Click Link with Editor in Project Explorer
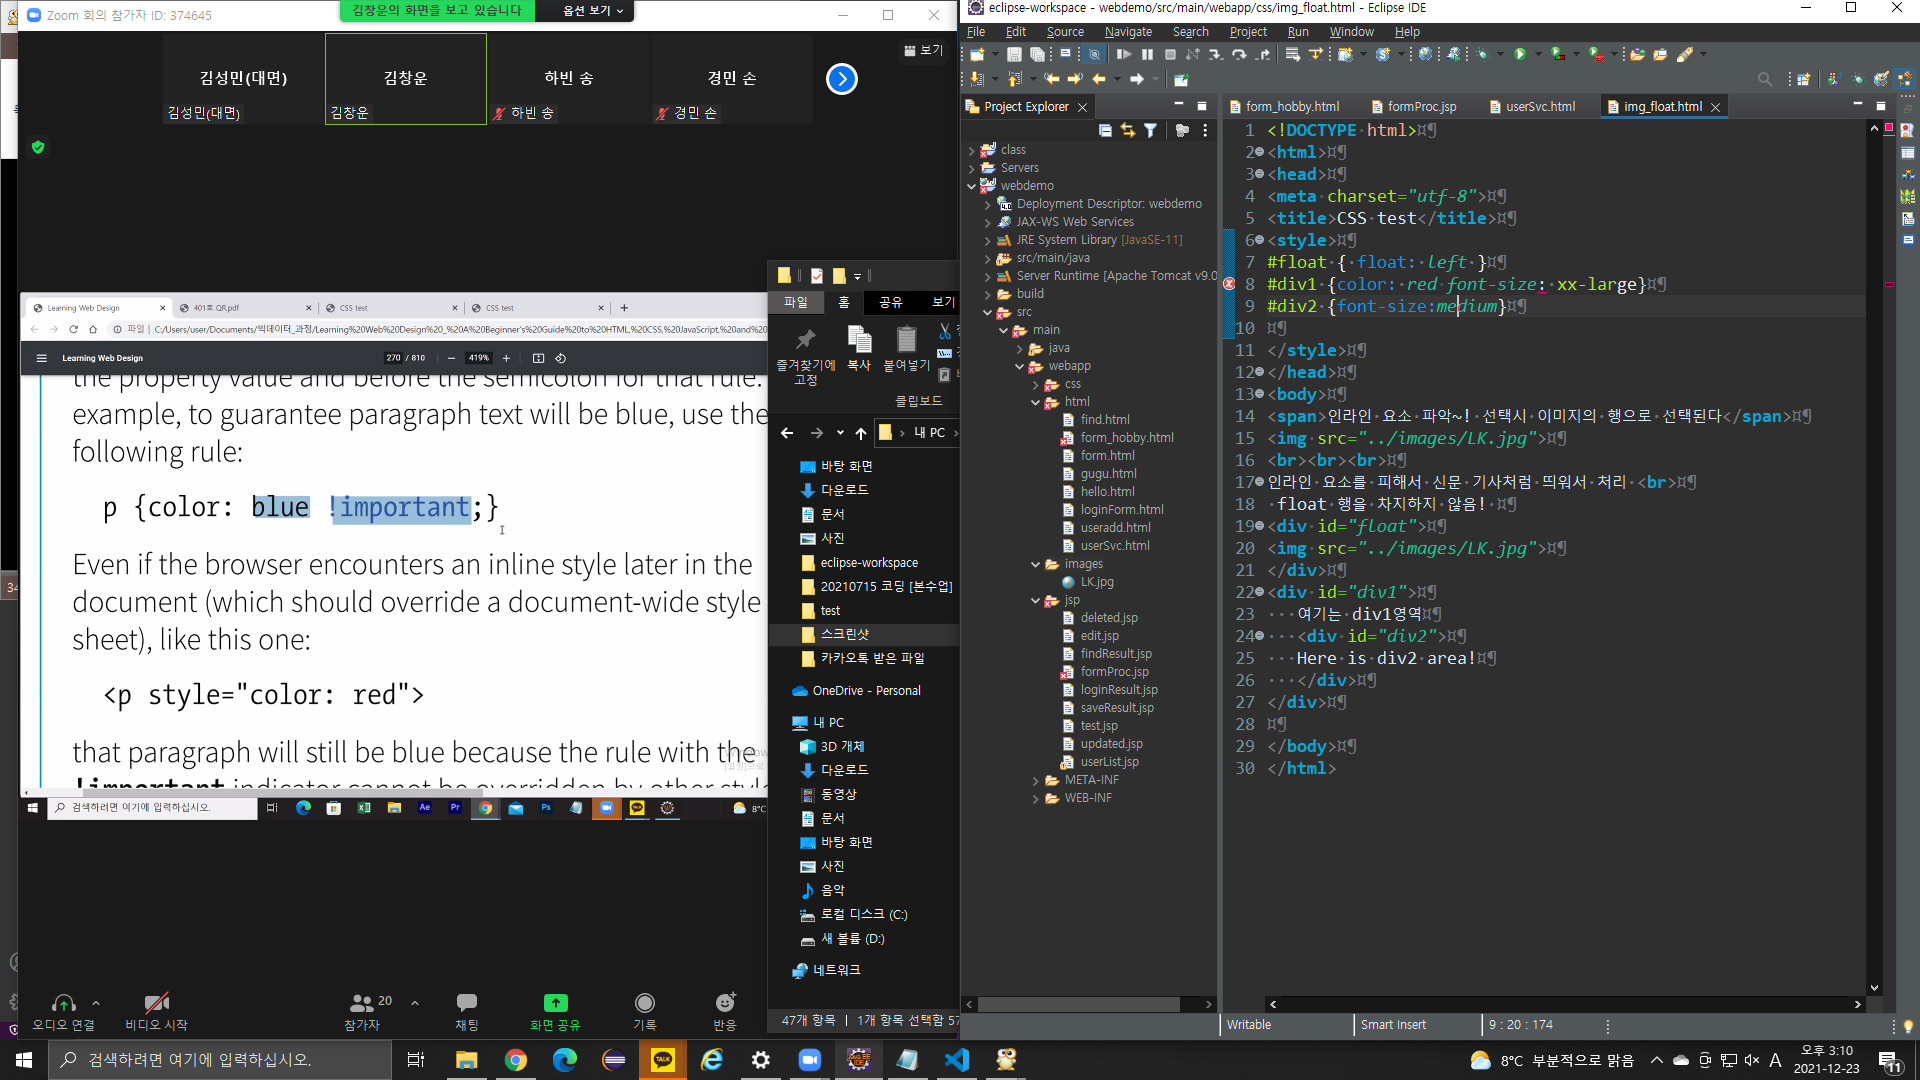 point(1127,131)
